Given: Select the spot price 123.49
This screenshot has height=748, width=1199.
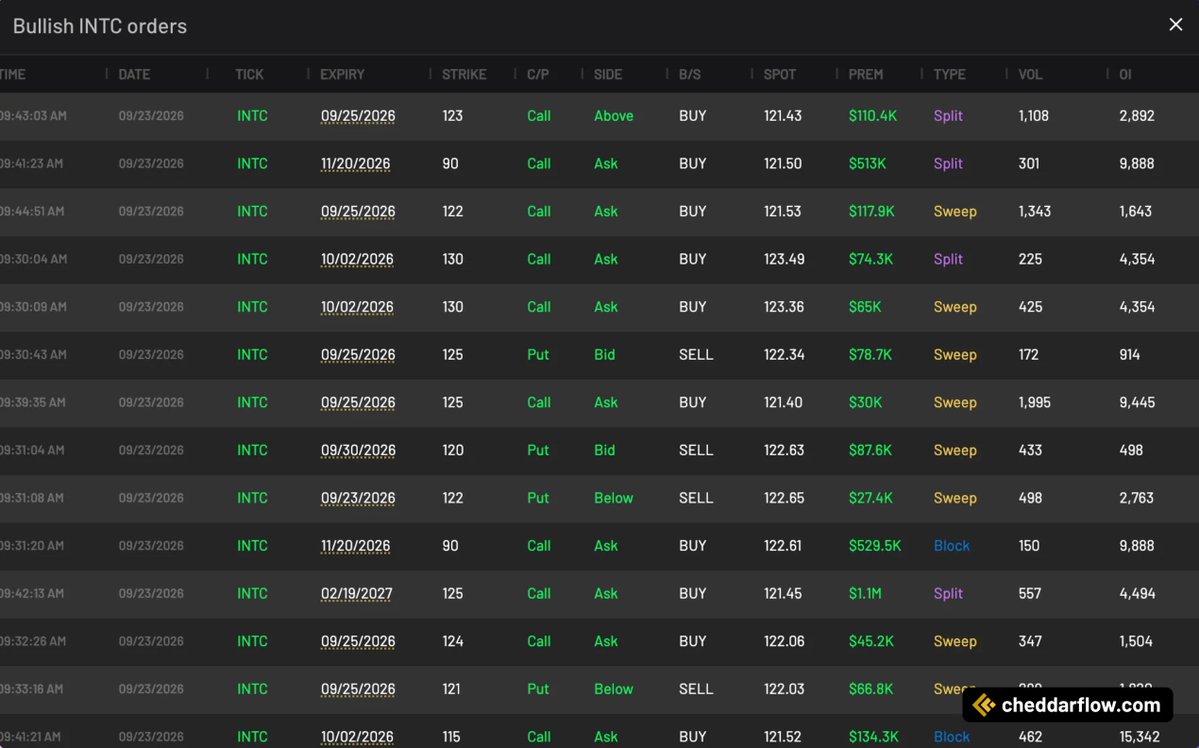Looking at the screenshot, I should pyautogui.click(x=784, y=259).
